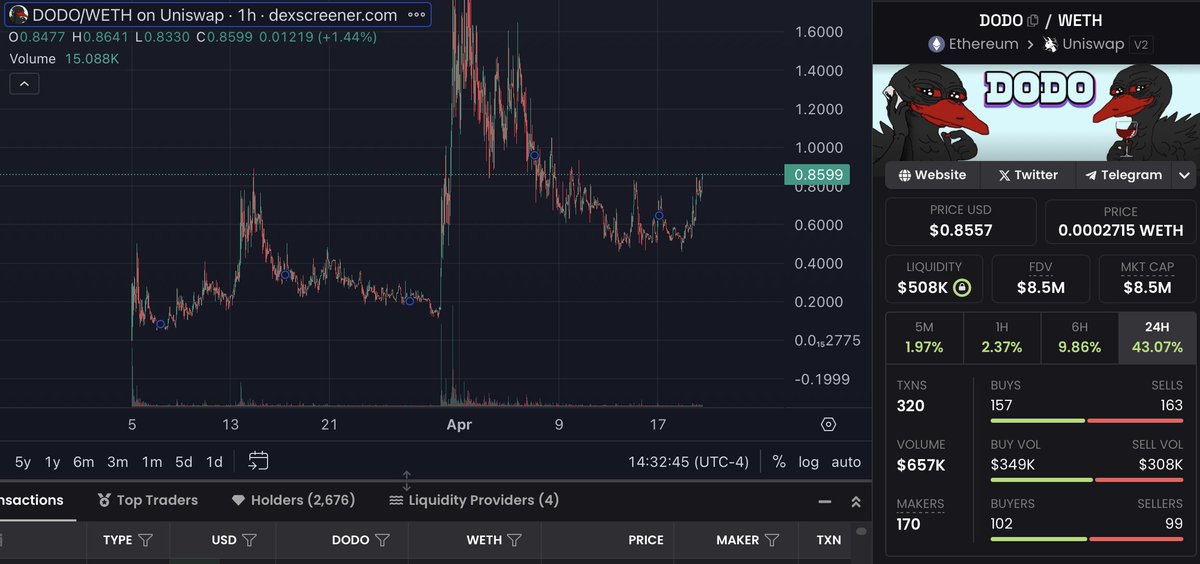
Task: Select the 6H timeframe stats tab
Action: (1079, 337)
